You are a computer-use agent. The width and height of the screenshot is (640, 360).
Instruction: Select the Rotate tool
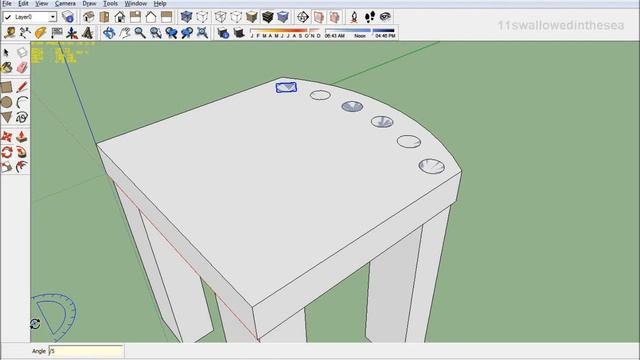[x=6, y=152]
